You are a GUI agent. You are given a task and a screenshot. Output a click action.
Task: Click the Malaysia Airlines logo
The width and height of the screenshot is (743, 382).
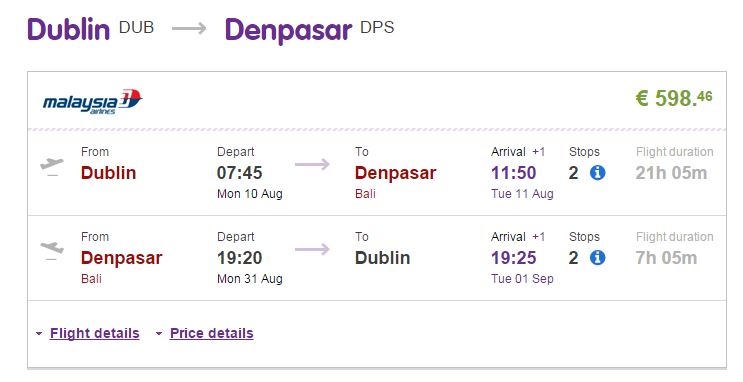92,101
